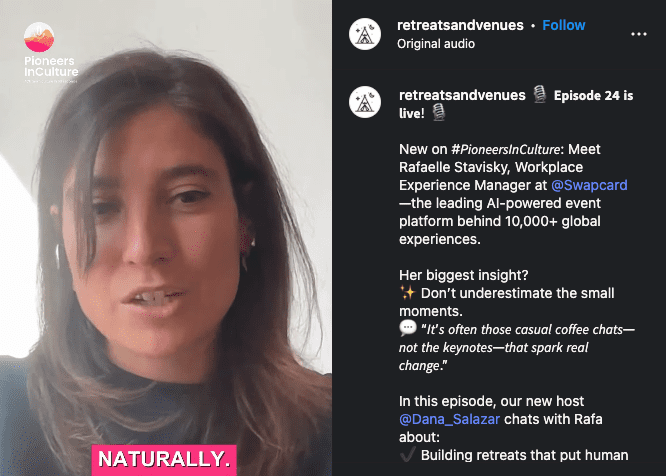Viewport: 666px width, 476px height.
Task: Click retreatsandvenues avatar beside the caption
Action: [x=364, y=102]
